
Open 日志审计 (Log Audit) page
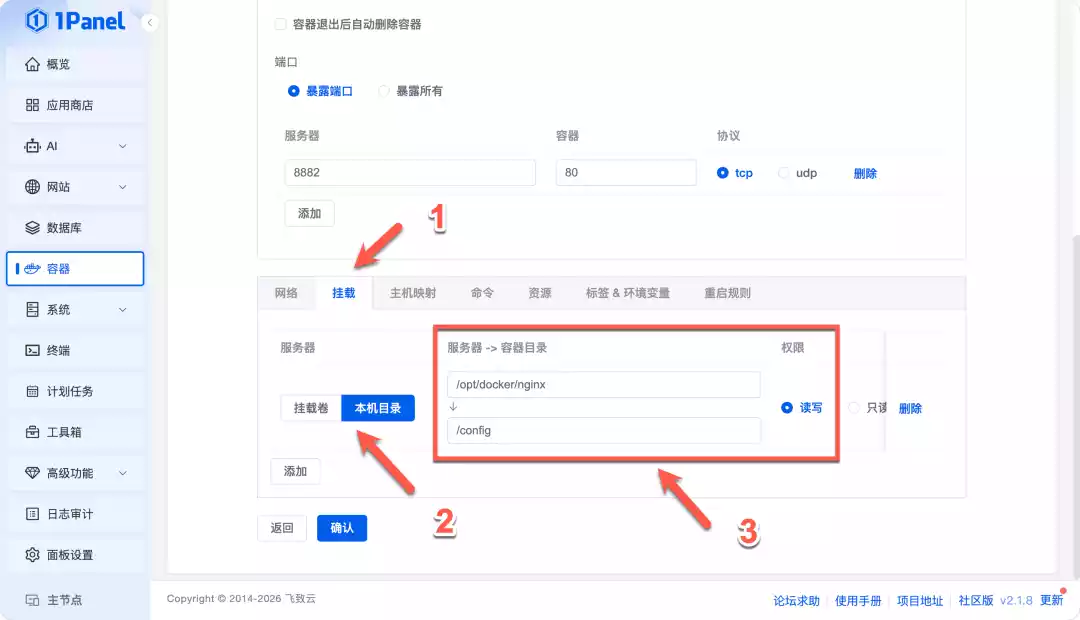63,513
